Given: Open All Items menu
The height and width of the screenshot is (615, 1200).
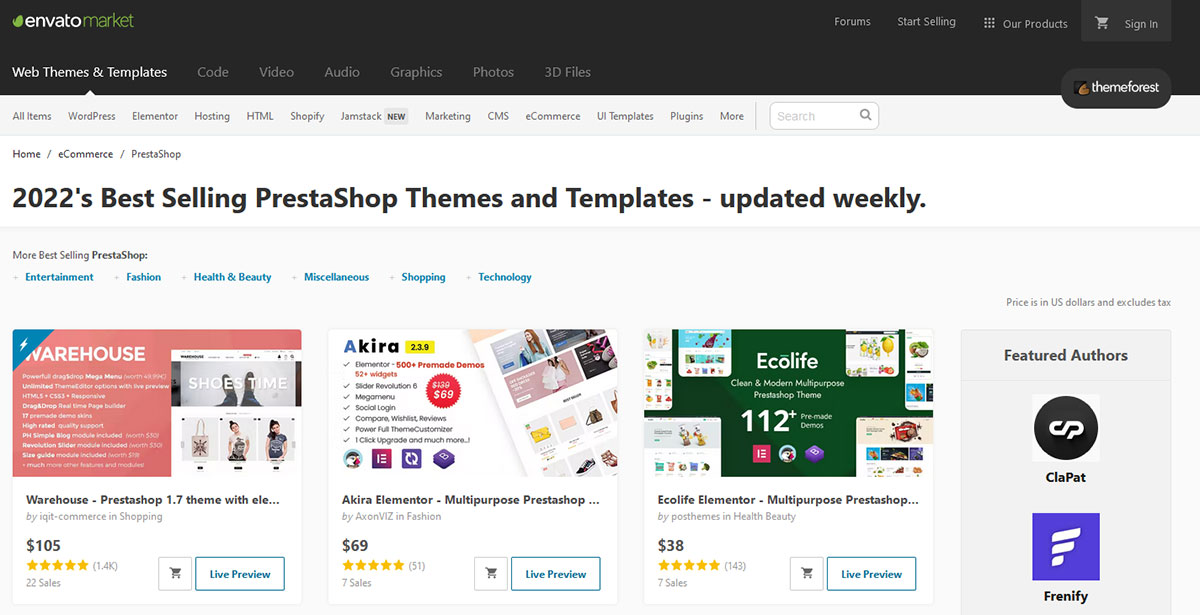Looking at the screenshot, I should tap(32, 116).
